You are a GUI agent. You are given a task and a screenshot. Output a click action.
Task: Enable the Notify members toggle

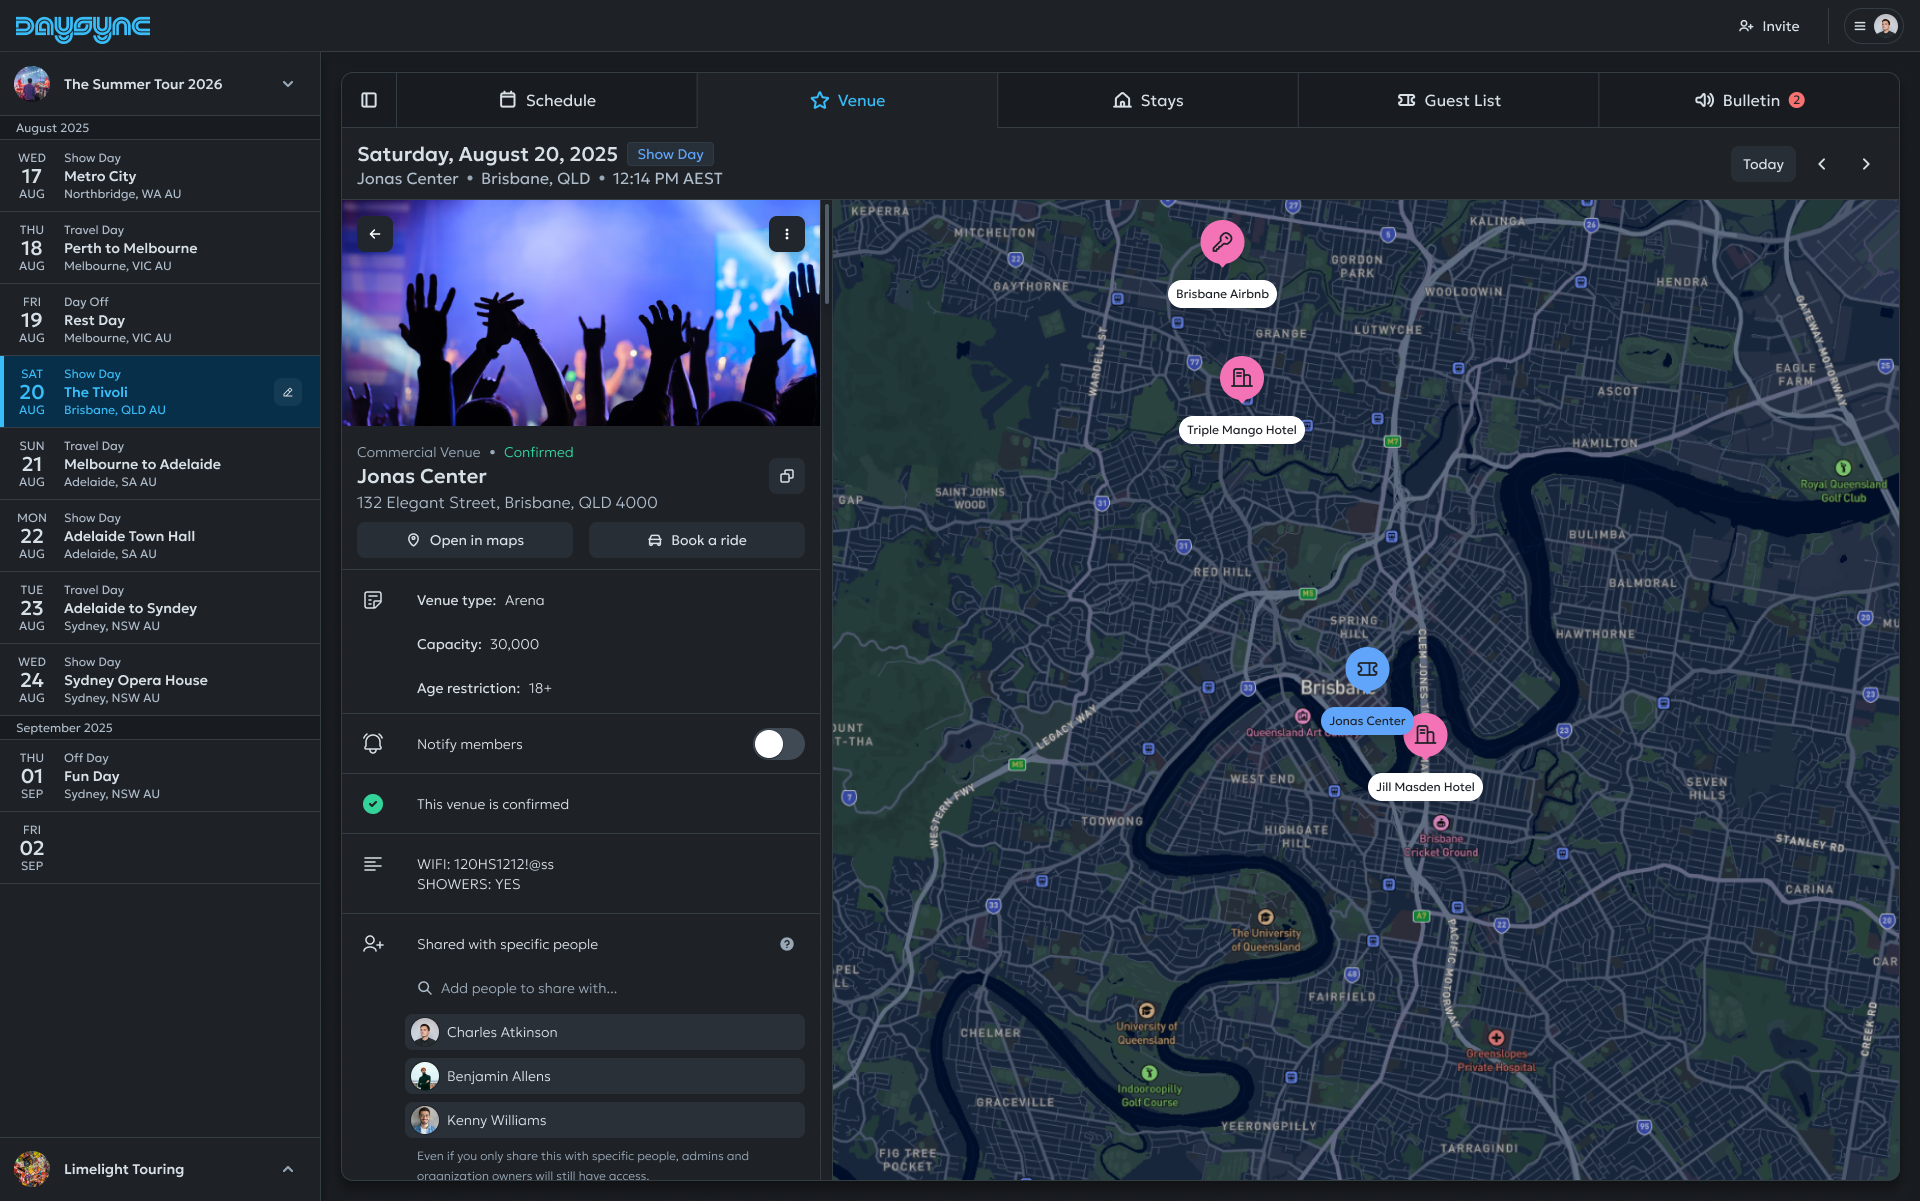click(778, 744)
